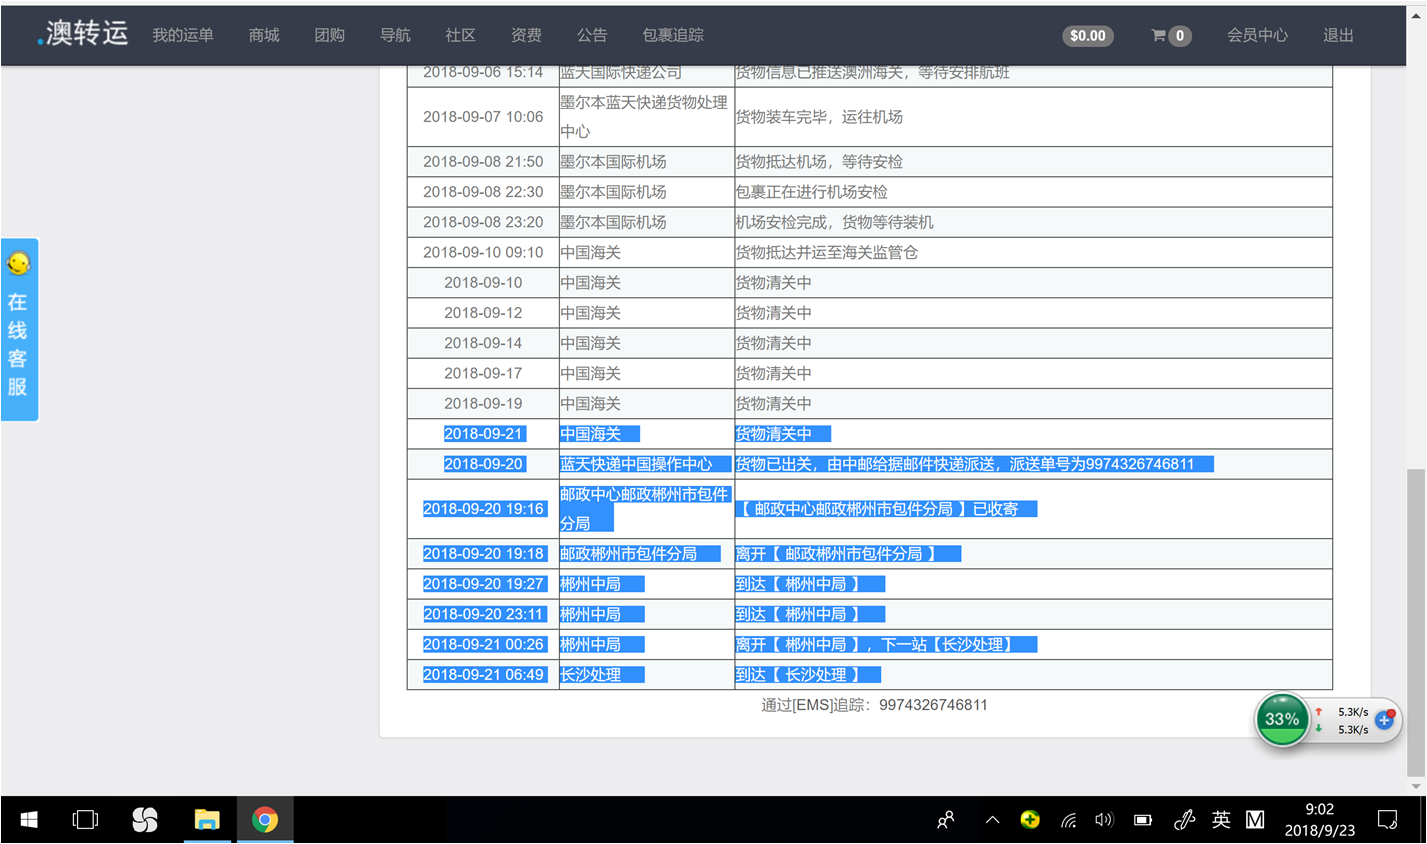
Task: Open the volume speaker tray icon
Action: tap(1104, 820)
